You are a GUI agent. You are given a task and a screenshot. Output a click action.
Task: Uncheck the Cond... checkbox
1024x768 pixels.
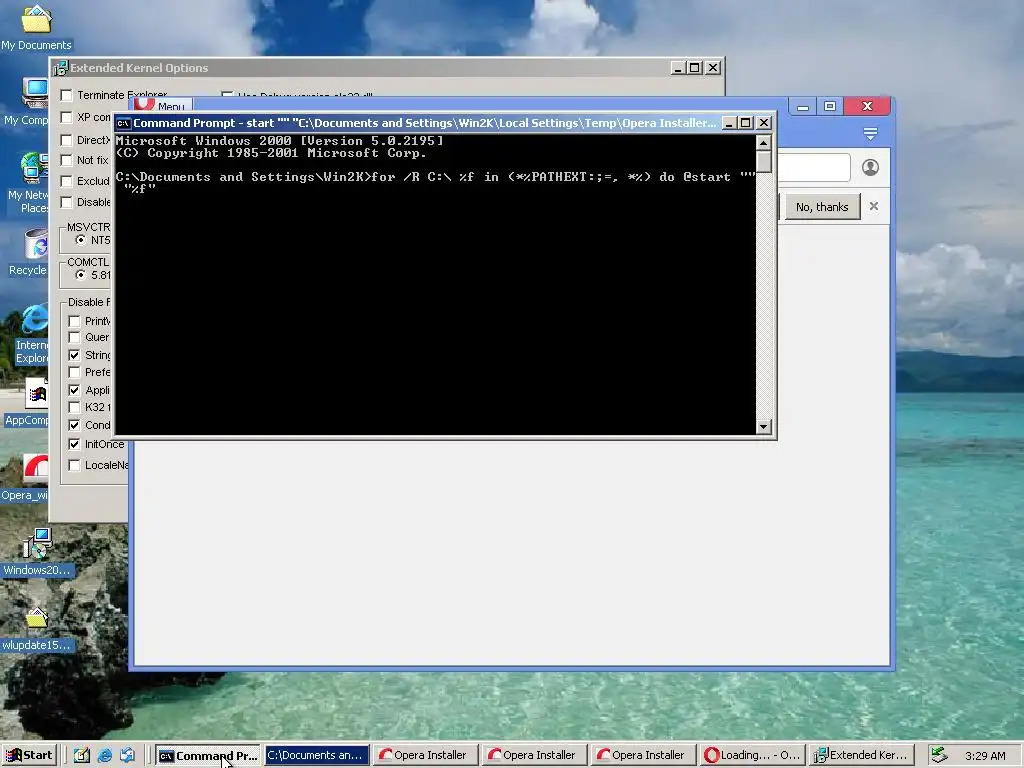tap(74, 425)
